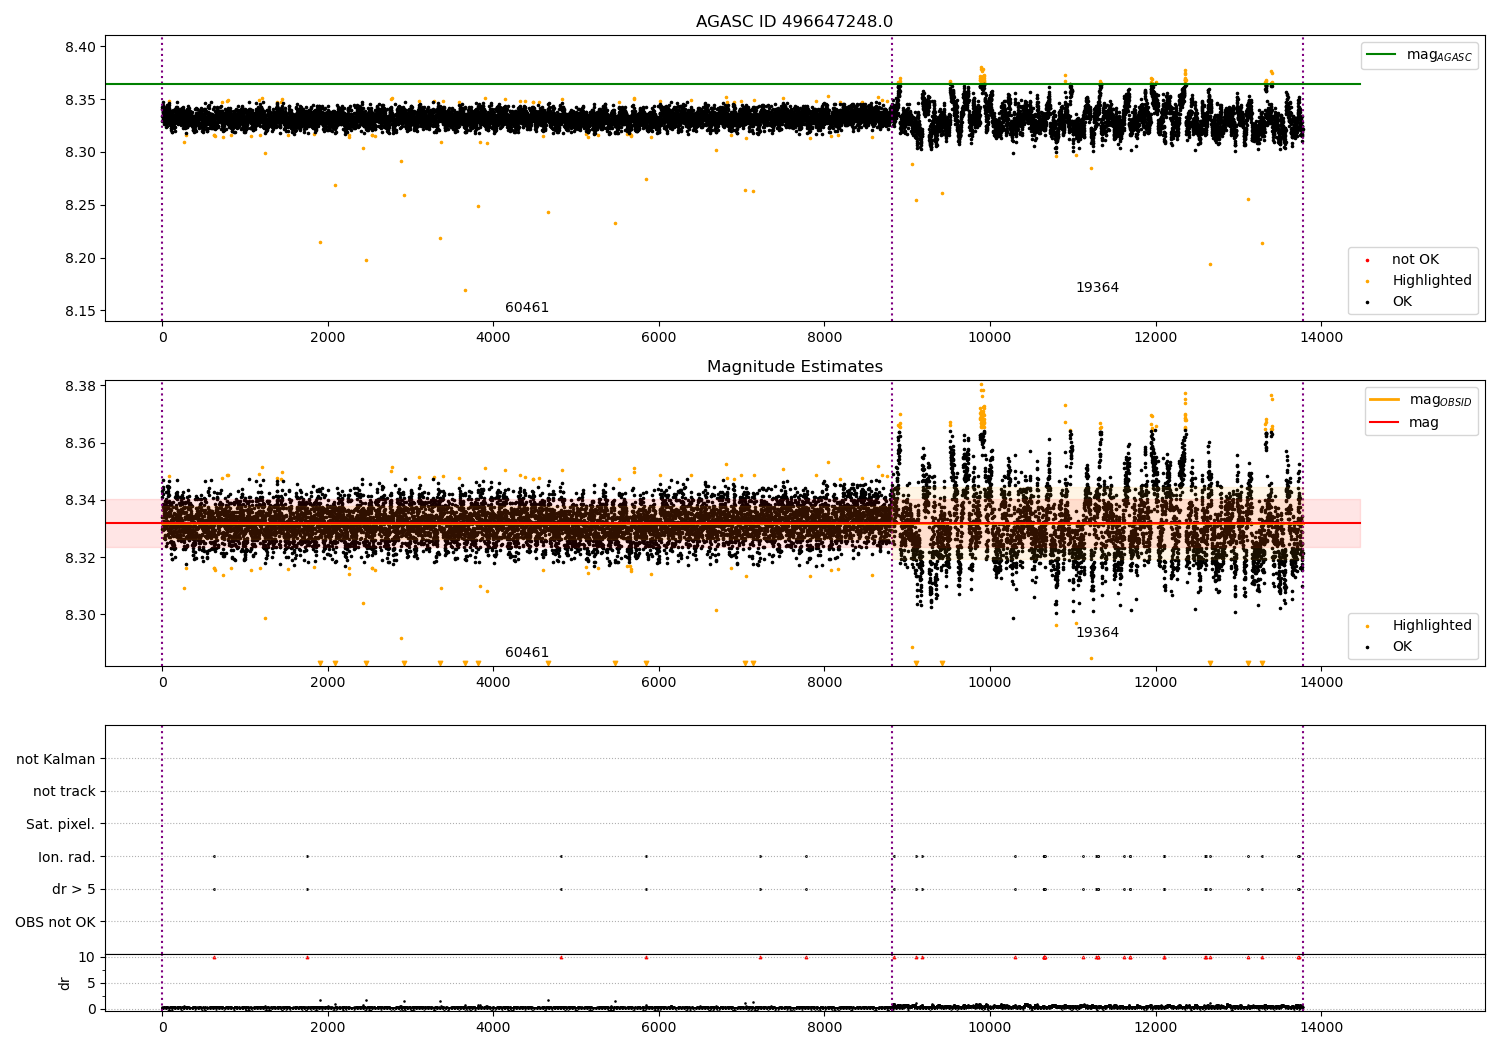Click the red mag horizontal line in middle plot

(732, 523)
